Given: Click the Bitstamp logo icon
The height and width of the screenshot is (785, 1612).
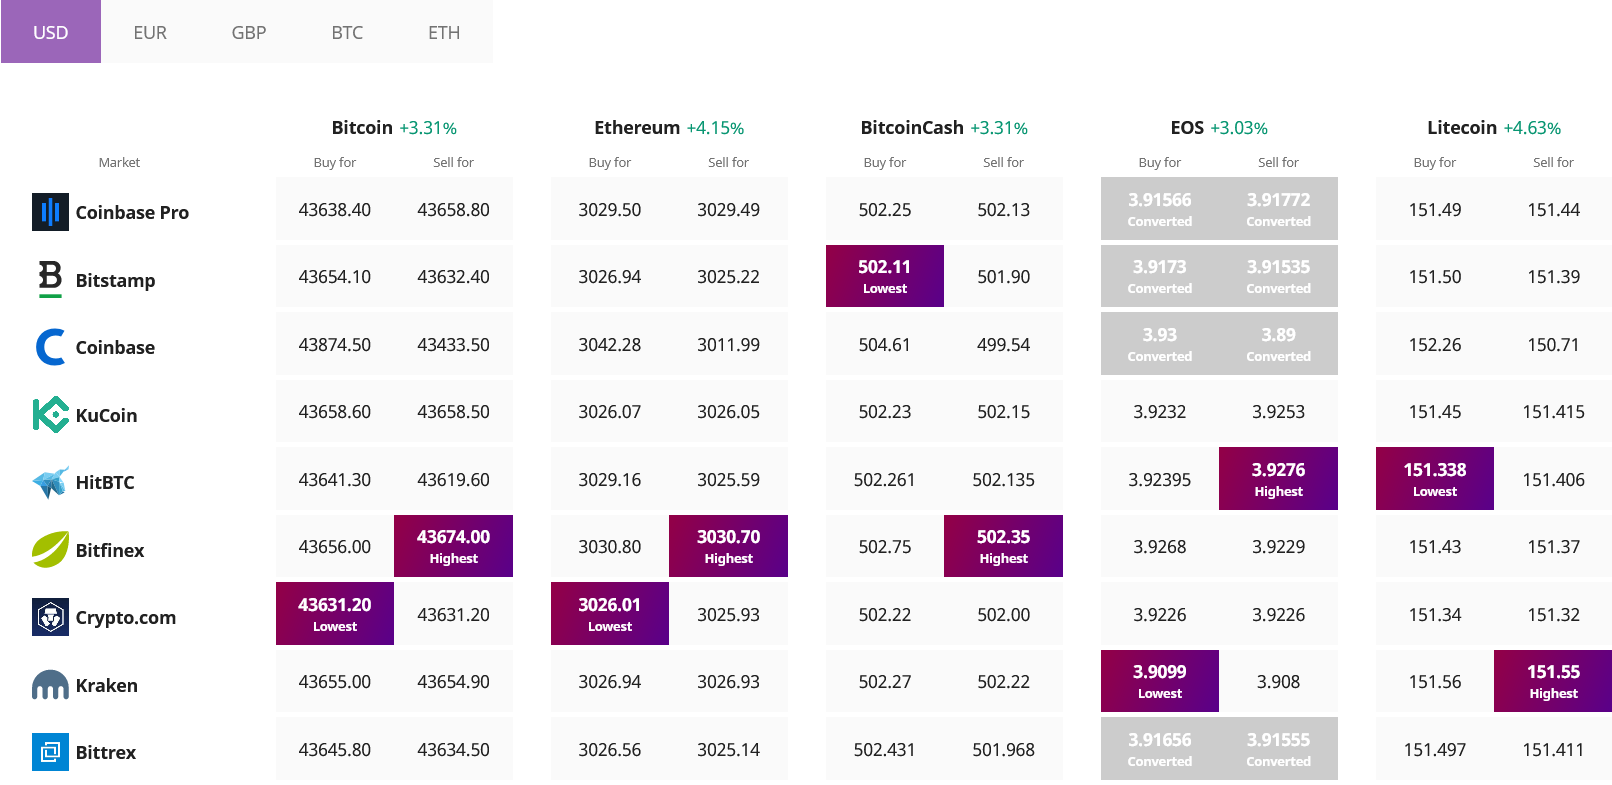Looking at the screenshot, I should coord(50,280).
